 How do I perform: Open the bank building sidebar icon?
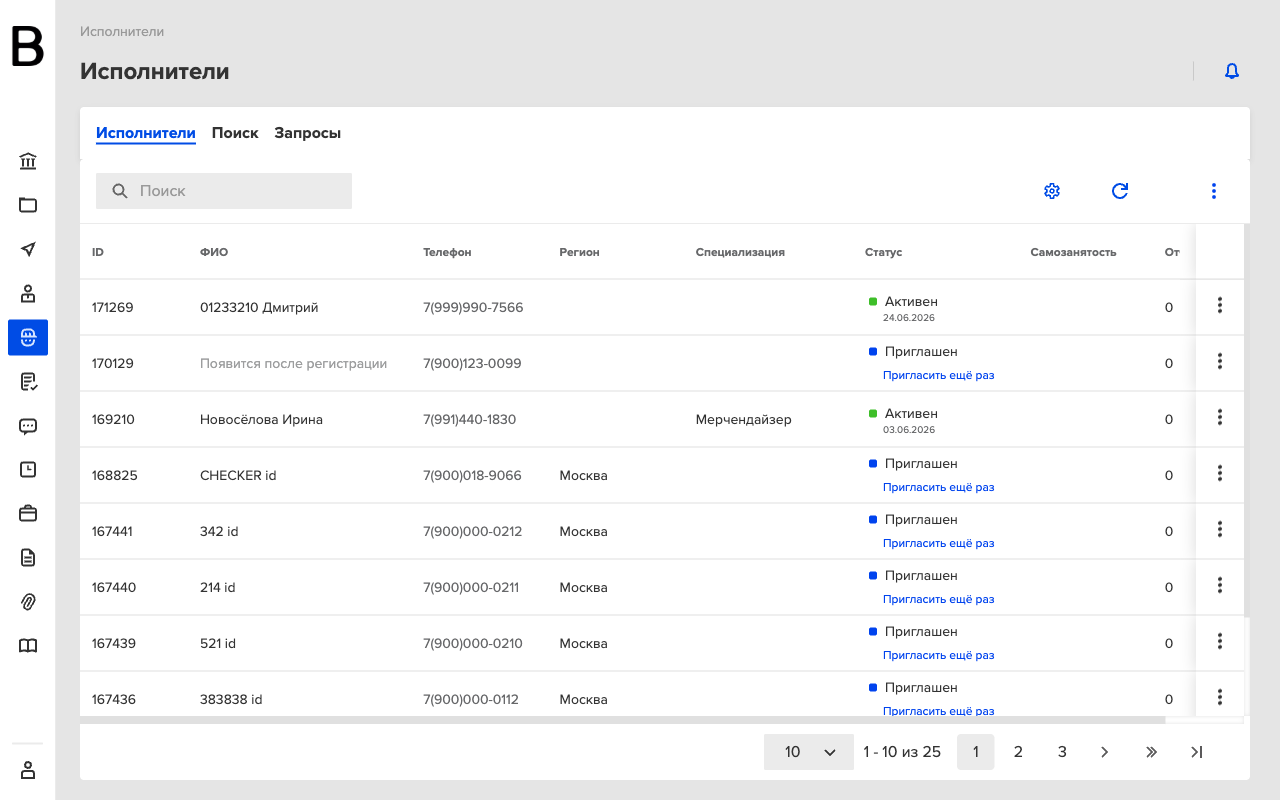(x=28, y=161)
